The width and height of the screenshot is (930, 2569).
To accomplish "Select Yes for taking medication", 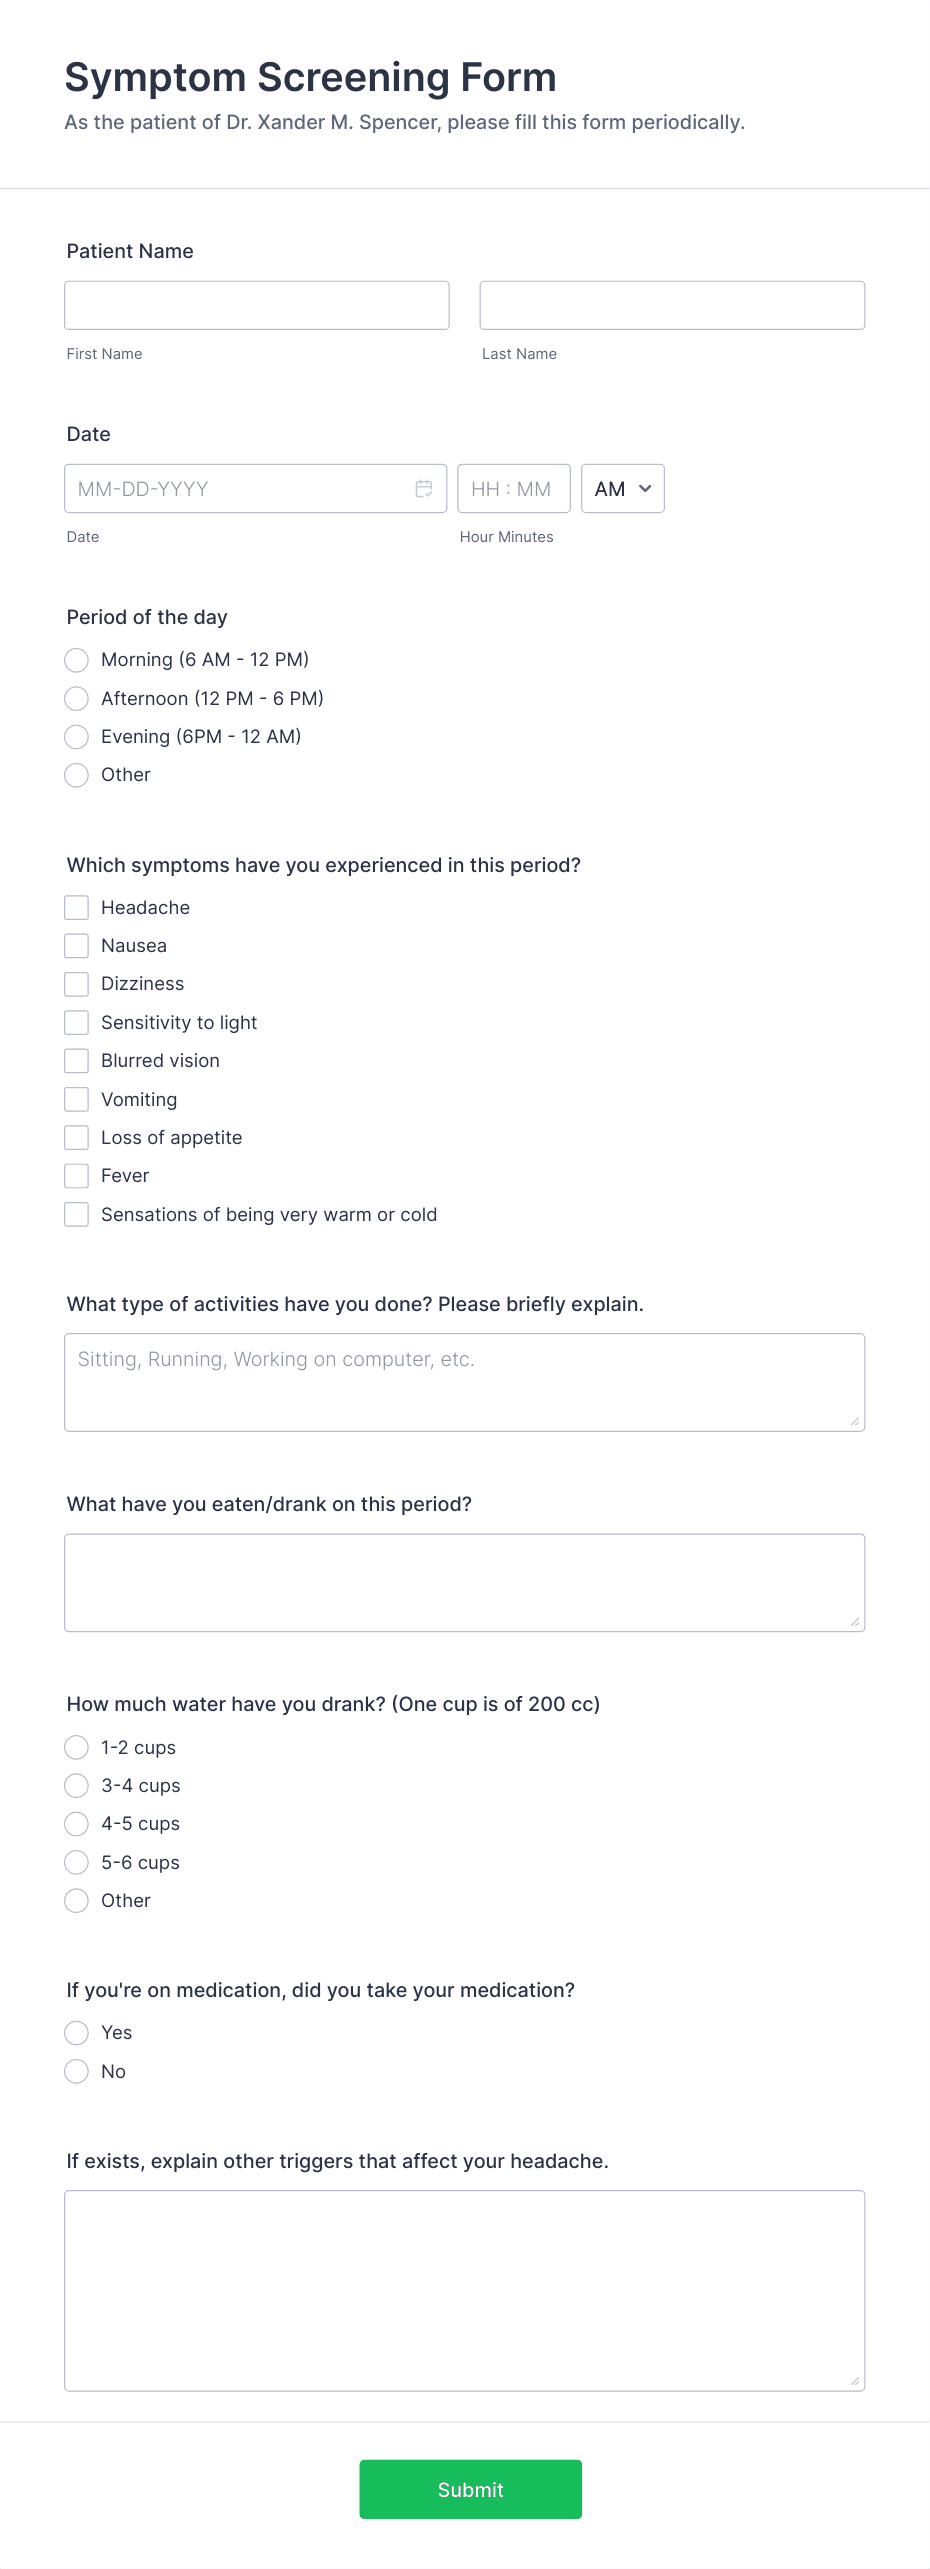I will [x=76, y=2032].
